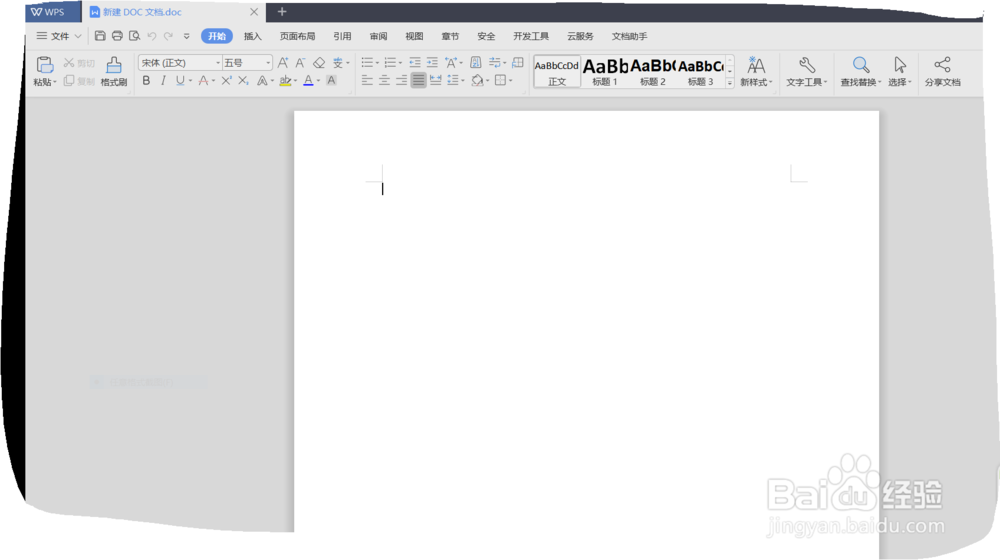Switch to the 视图 ribbon tab
The height and width of the screenshot is (560, 1000).
click(x=414, y=36)
